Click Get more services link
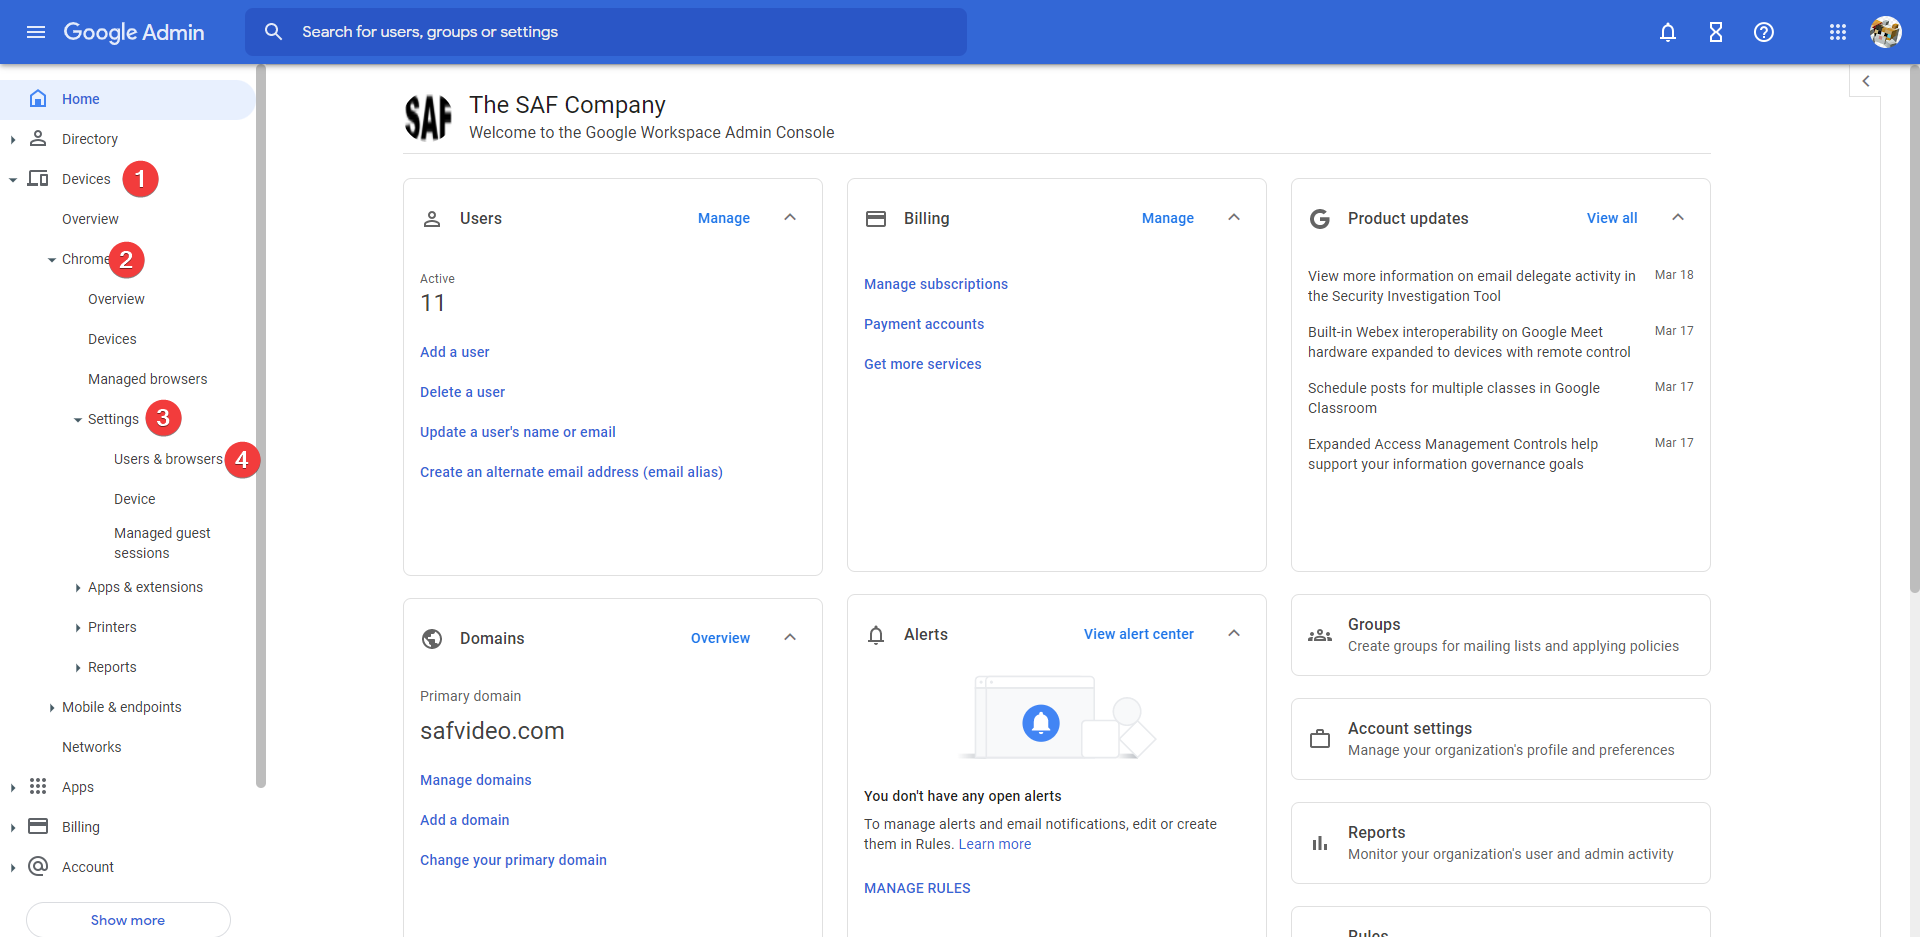This screenshot has height=937, width=1920. (x=923, y=364)
